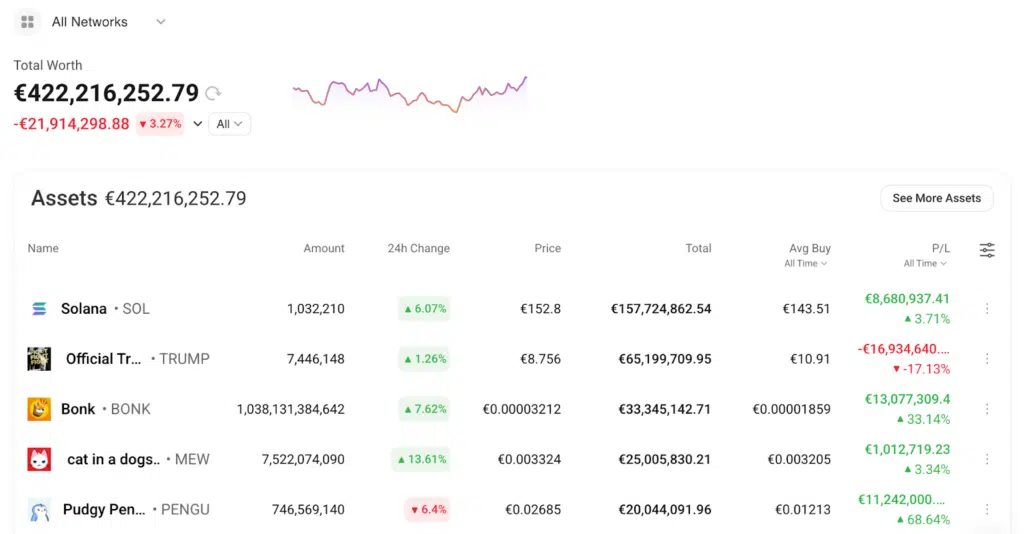Click the Solana coin logo
The width and height of the screenshot is (1024, 534).
39,309
